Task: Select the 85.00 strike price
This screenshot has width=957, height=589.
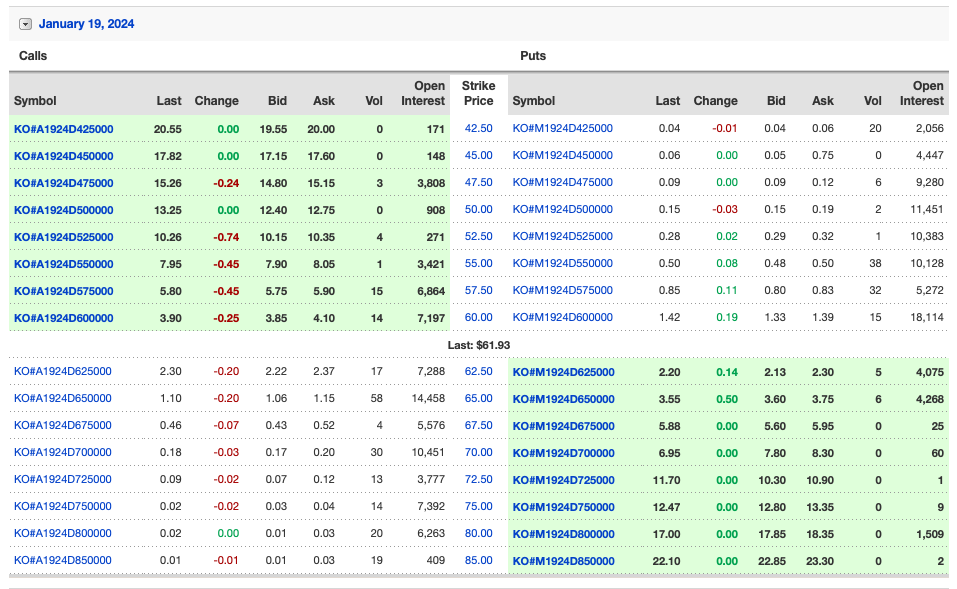Action: [478, 560]
